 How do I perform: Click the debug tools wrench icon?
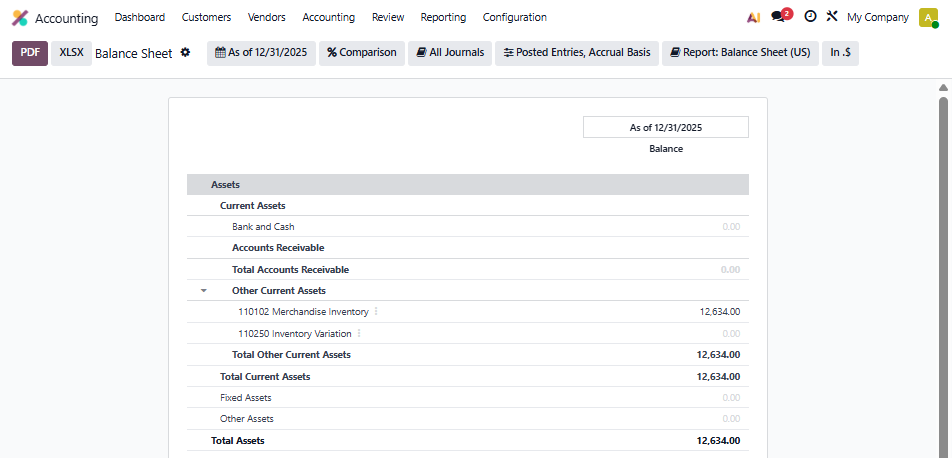(831, 17)
